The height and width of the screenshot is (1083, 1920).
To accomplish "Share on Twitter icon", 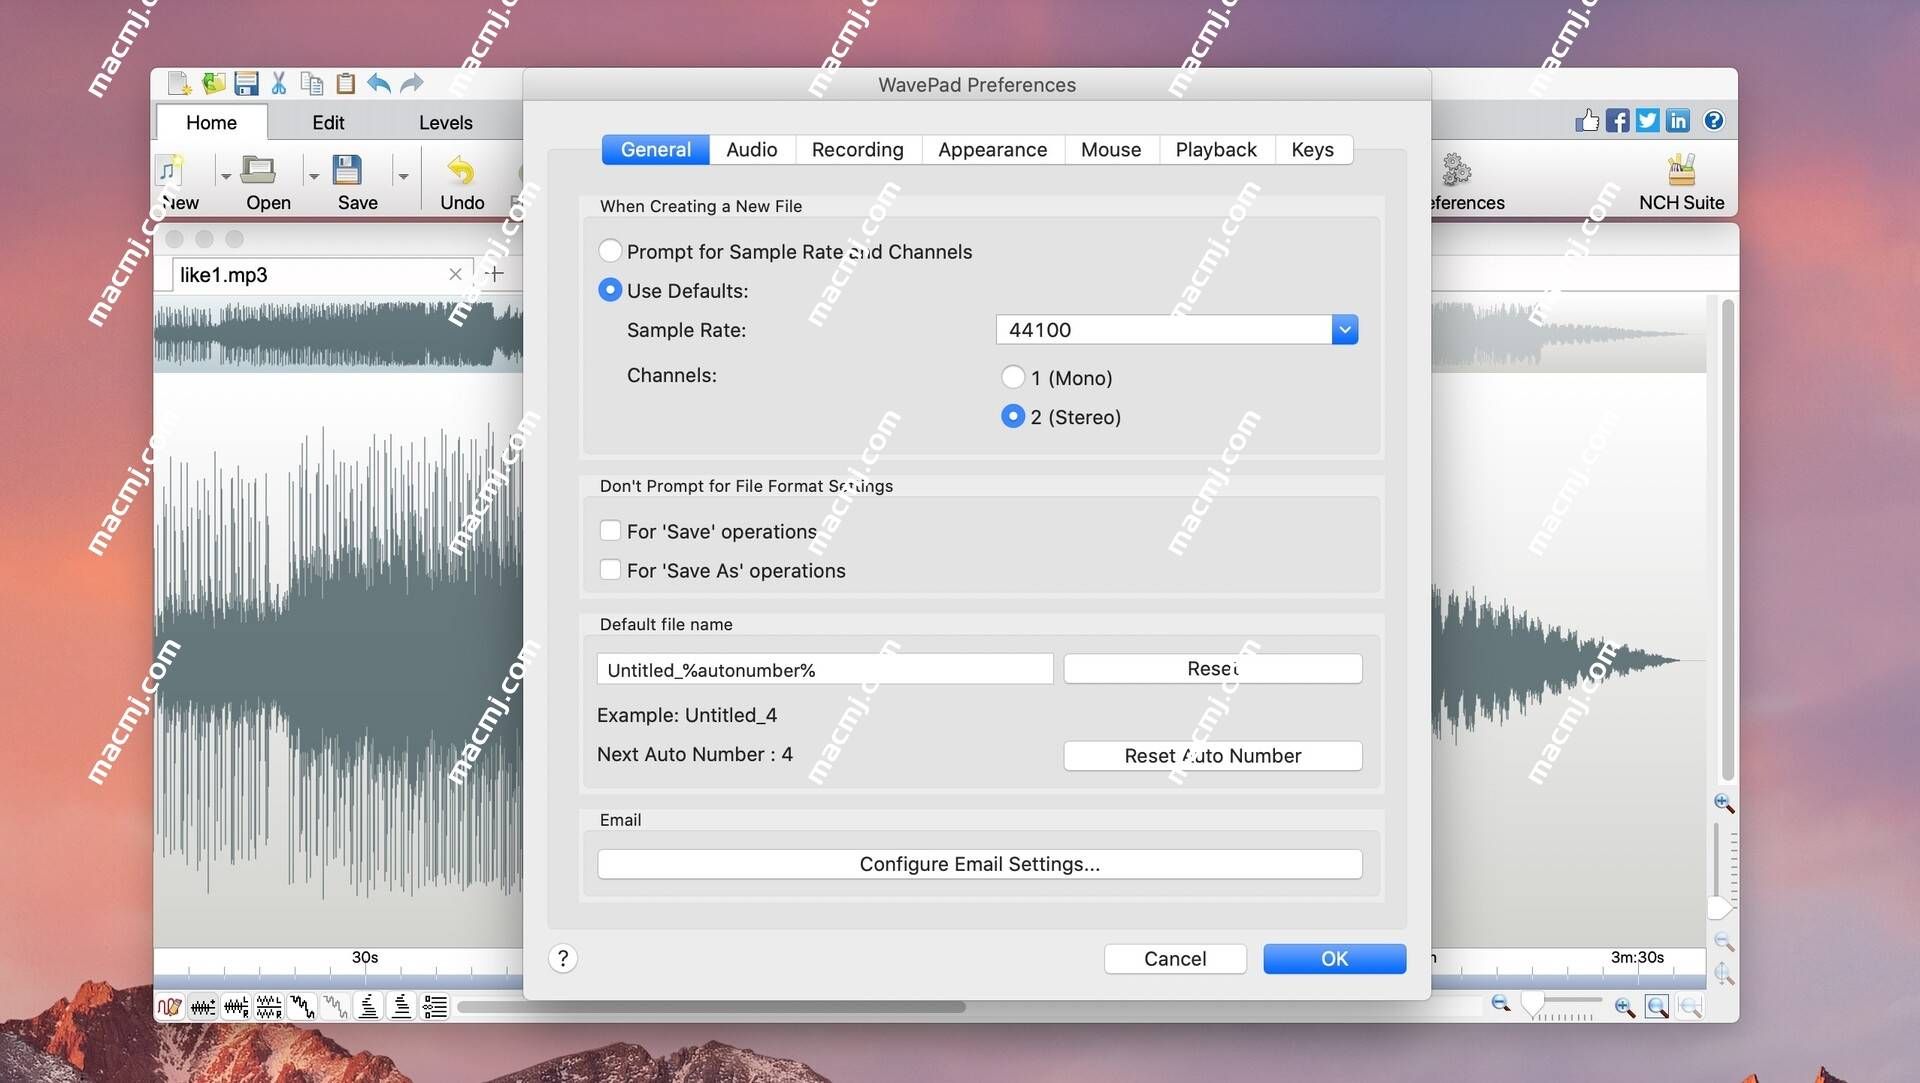I will click(x=1647, y=121).
